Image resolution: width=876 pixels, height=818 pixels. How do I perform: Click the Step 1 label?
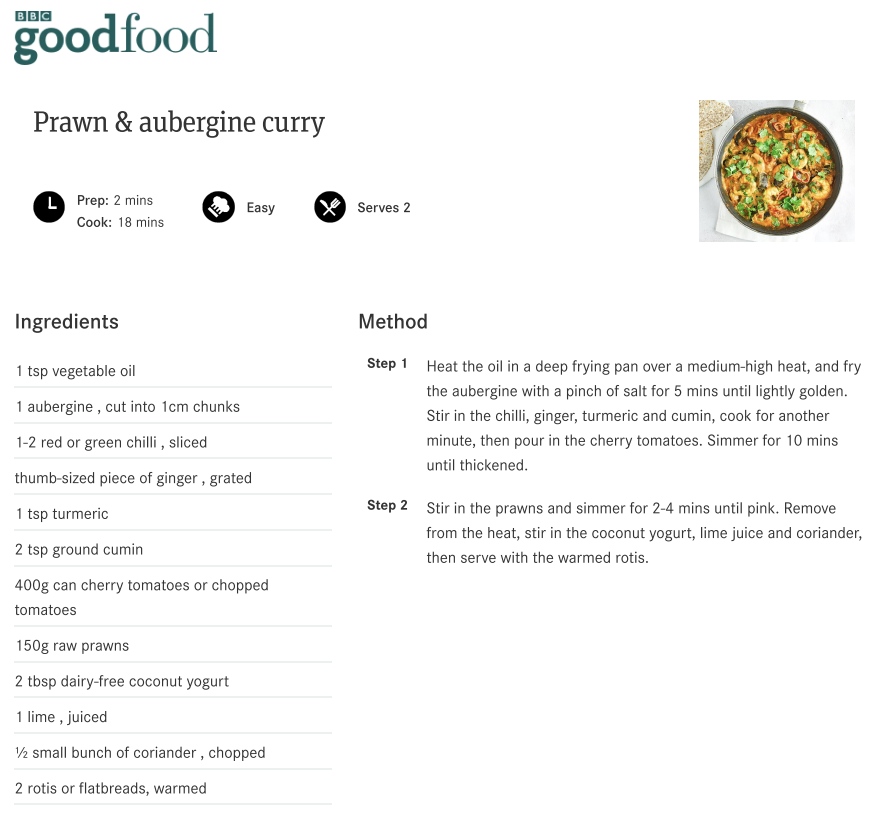click(387, 364)
